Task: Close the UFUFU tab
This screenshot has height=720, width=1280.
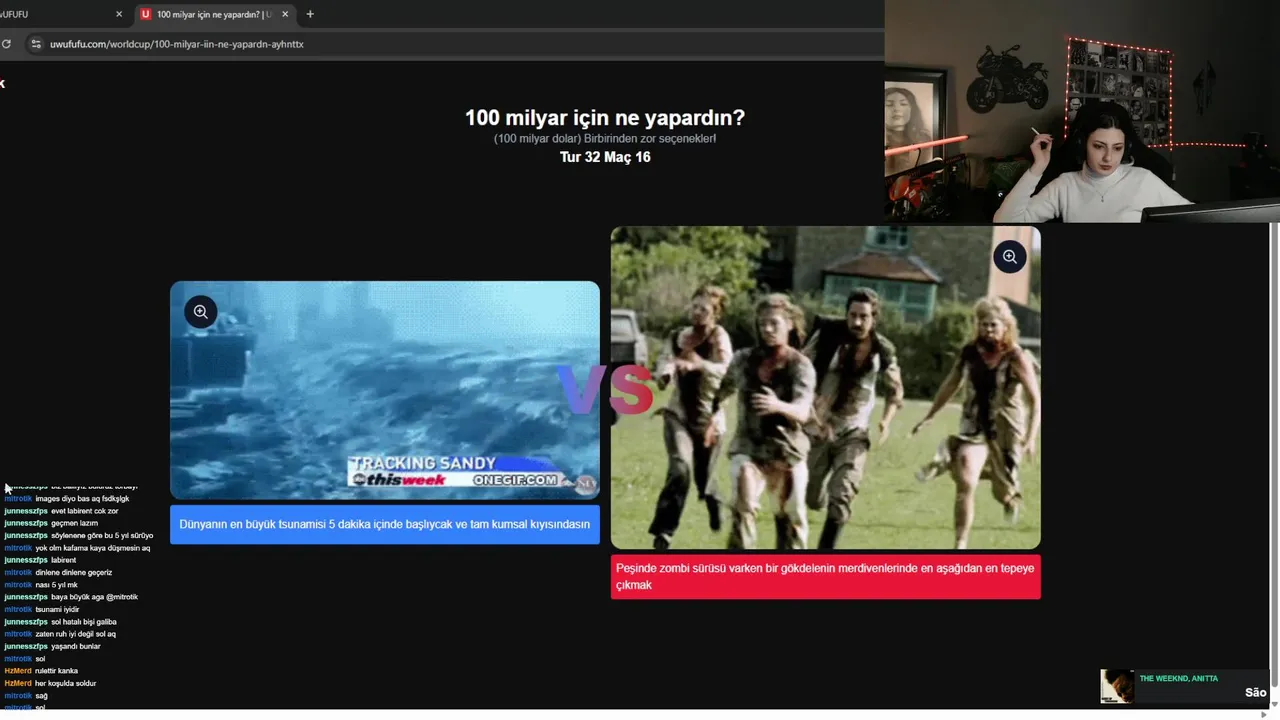Action: pos(119,14)
